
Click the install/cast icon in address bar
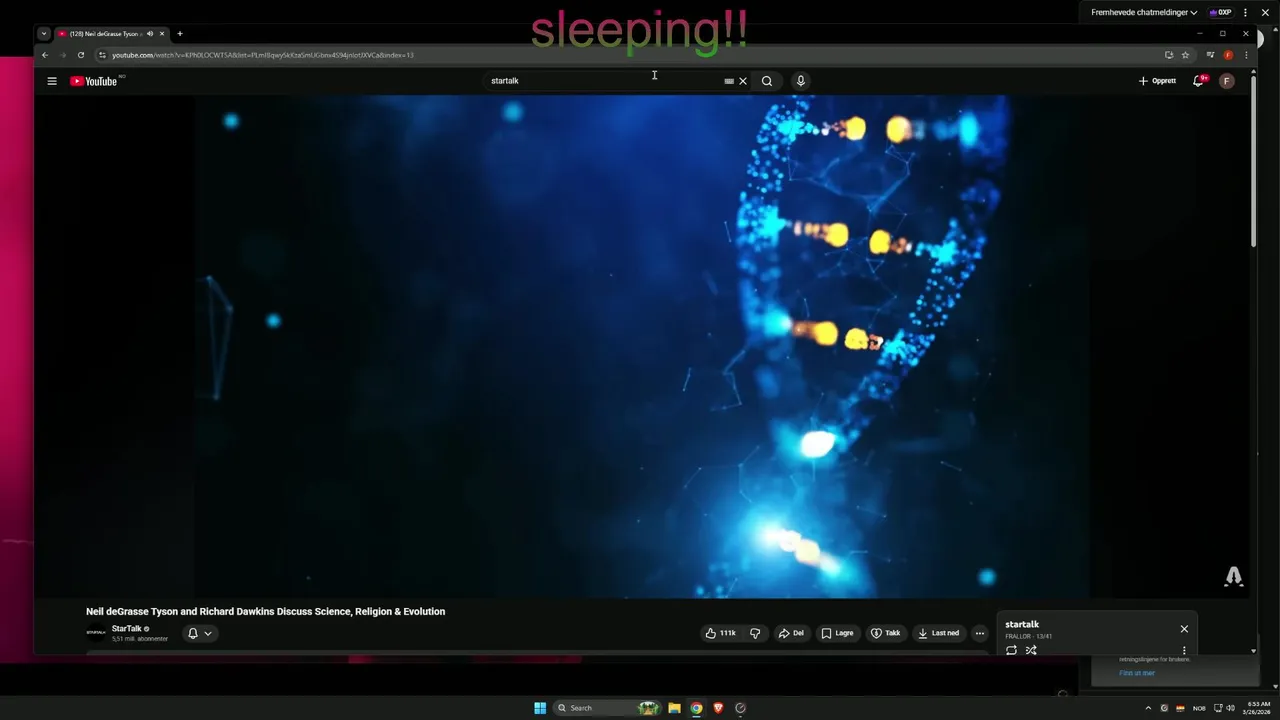1169,55
